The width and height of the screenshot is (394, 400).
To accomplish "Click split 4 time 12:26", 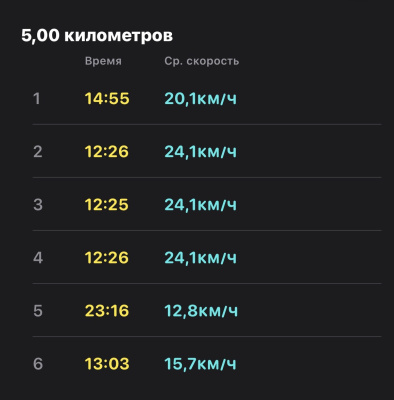I will coord(107,257).
